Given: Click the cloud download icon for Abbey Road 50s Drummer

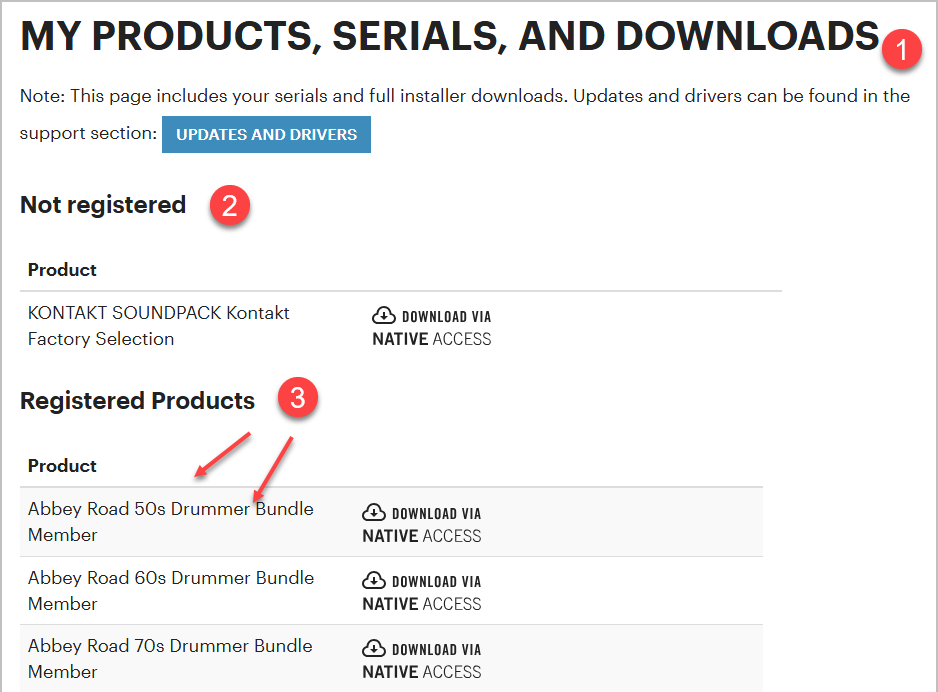Looking at the screenshot, I should coord(374,513).
